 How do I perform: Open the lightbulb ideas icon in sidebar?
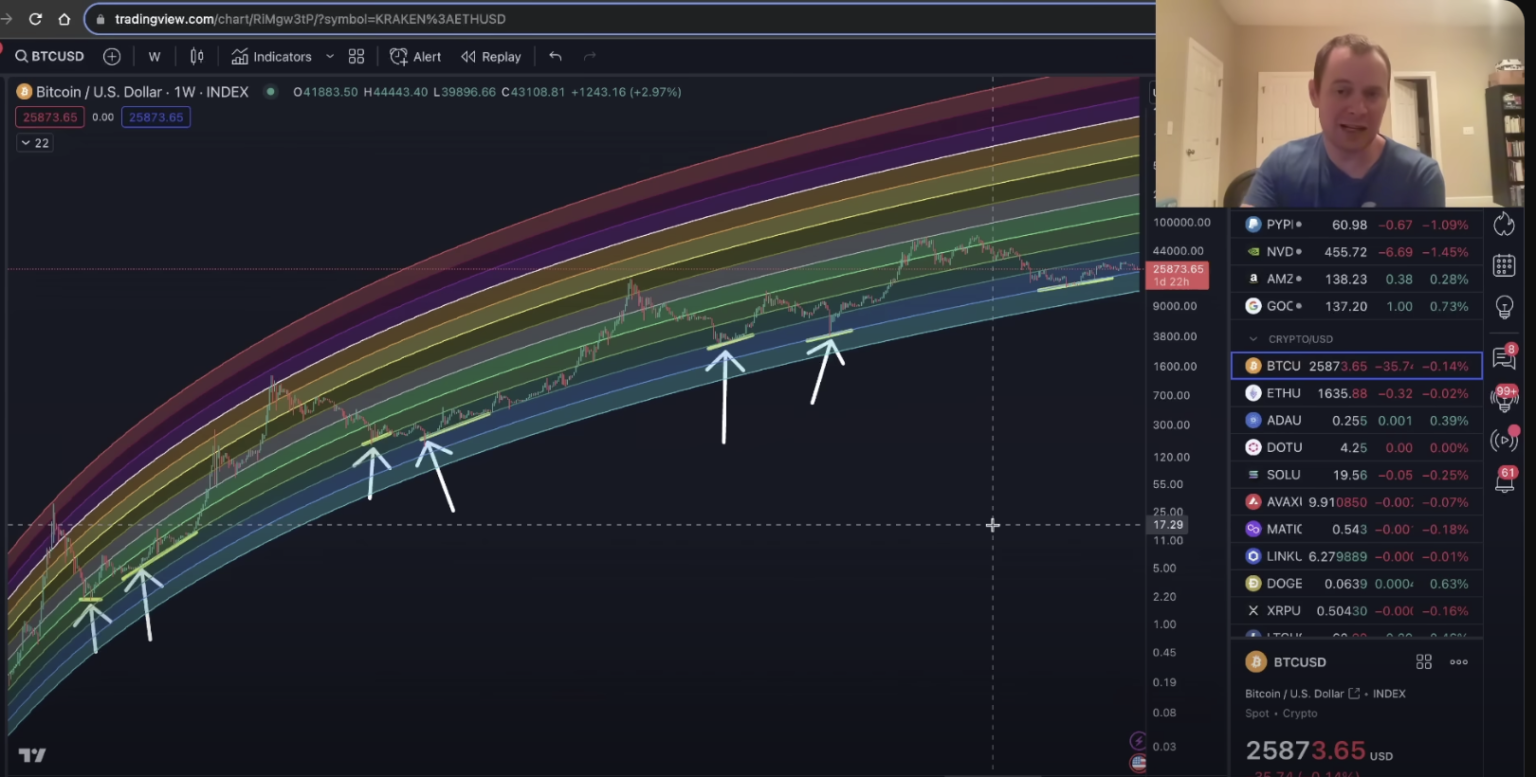1504,307
